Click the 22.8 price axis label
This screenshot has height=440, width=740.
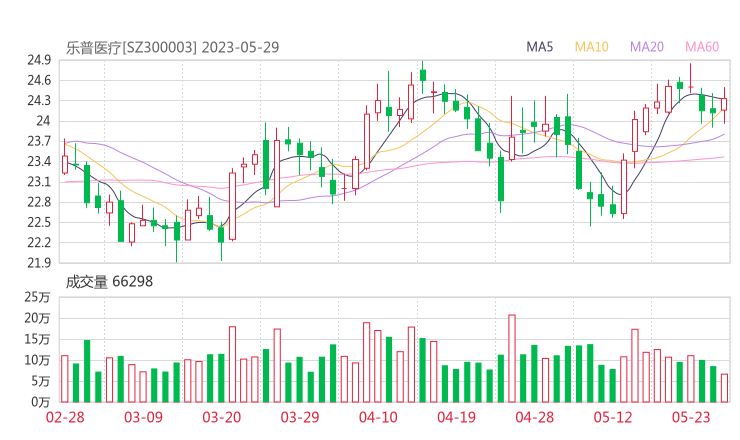tap(39, 202)
